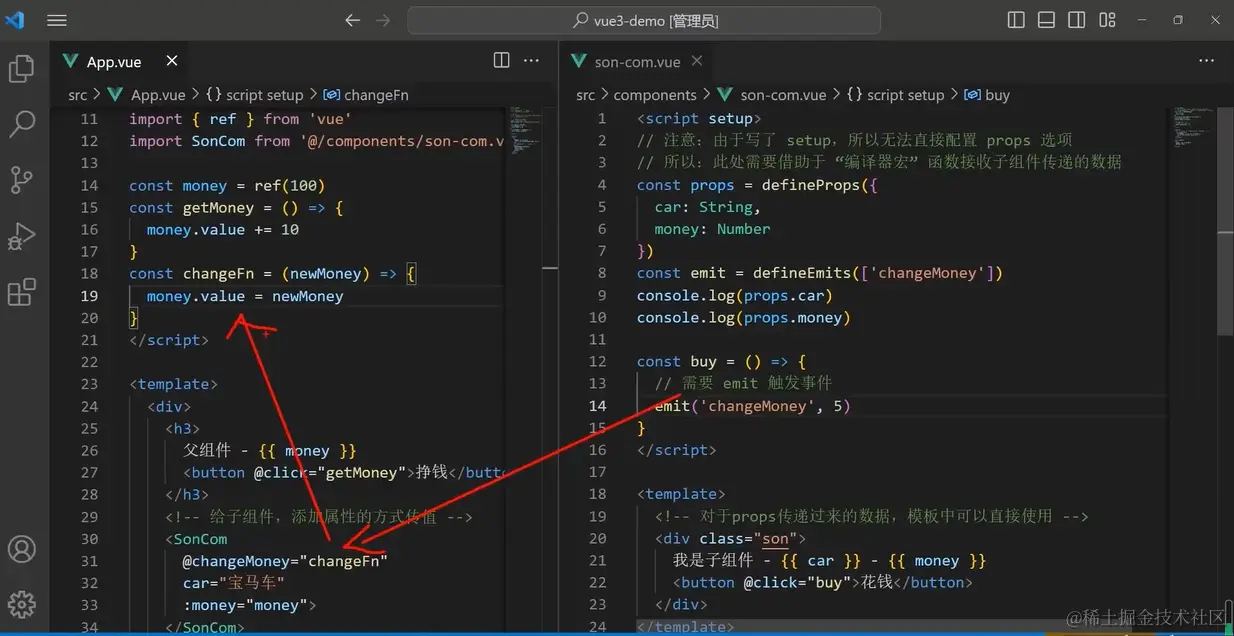Click 'import { ref } from 'vue'' line
The image size is (1234, 636).
[240, 119]
